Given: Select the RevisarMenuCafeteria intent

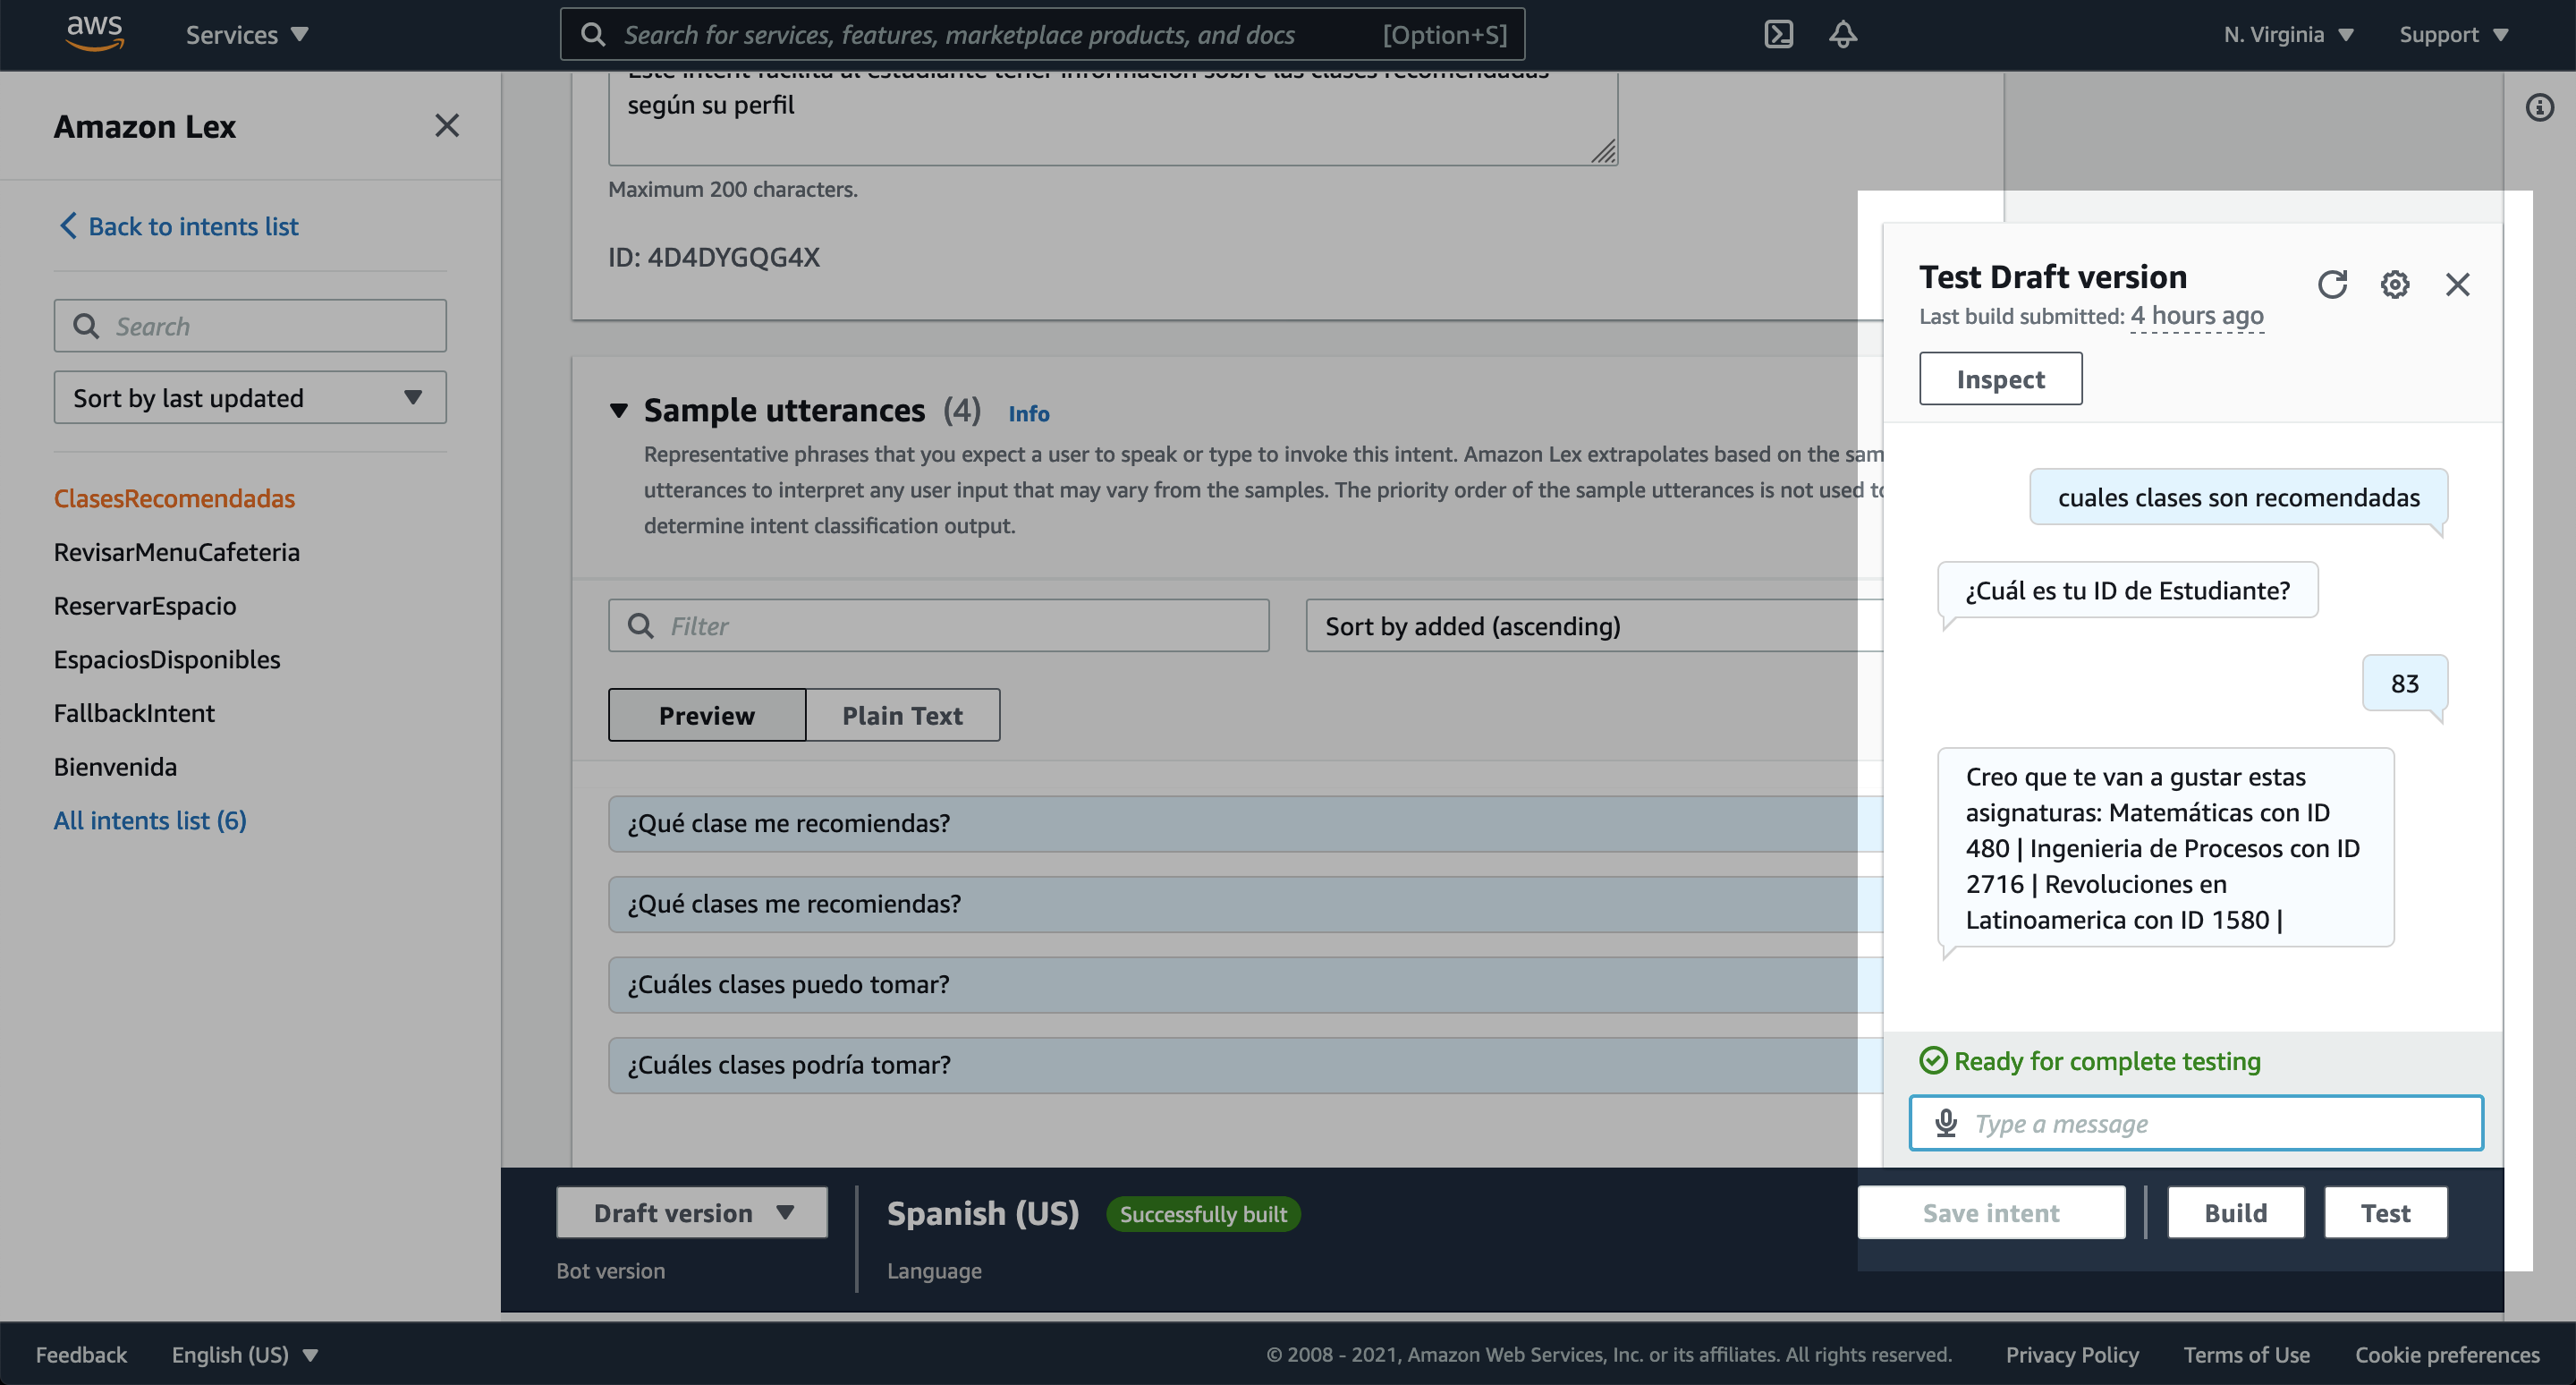Looking at the screenshot, I should click(x=176, y=552).
